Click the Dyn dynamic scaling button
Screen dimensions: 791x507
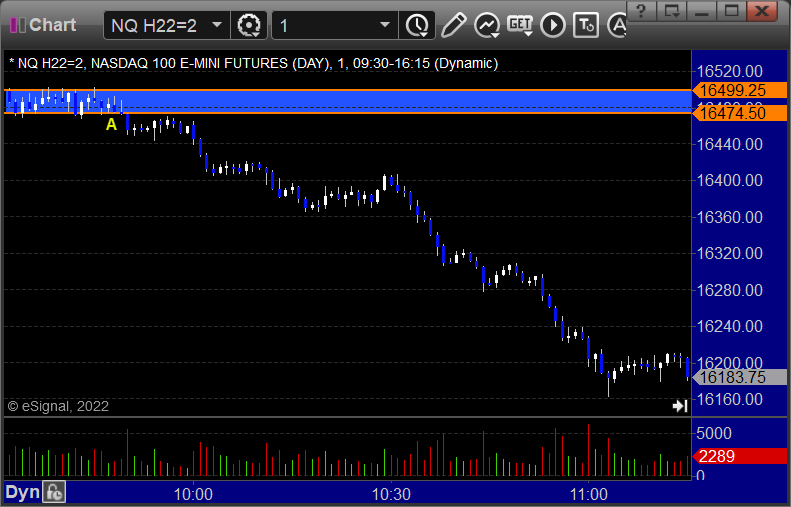(22, 492)
